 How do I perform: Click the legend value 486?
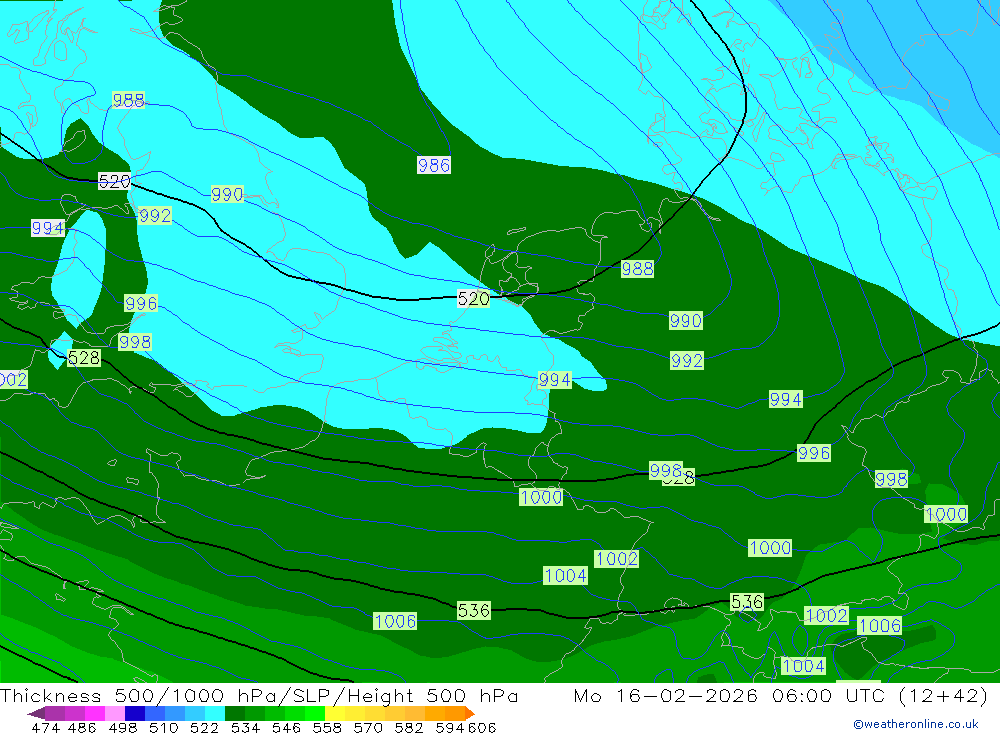(x=82, y=727)
